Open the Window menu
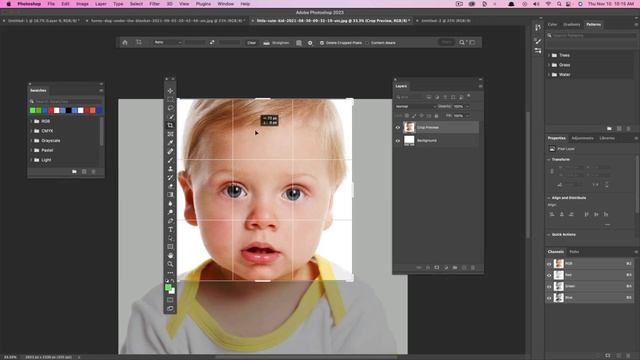The height and width of the screenshot is (360, 640). [x=225, y=4]
